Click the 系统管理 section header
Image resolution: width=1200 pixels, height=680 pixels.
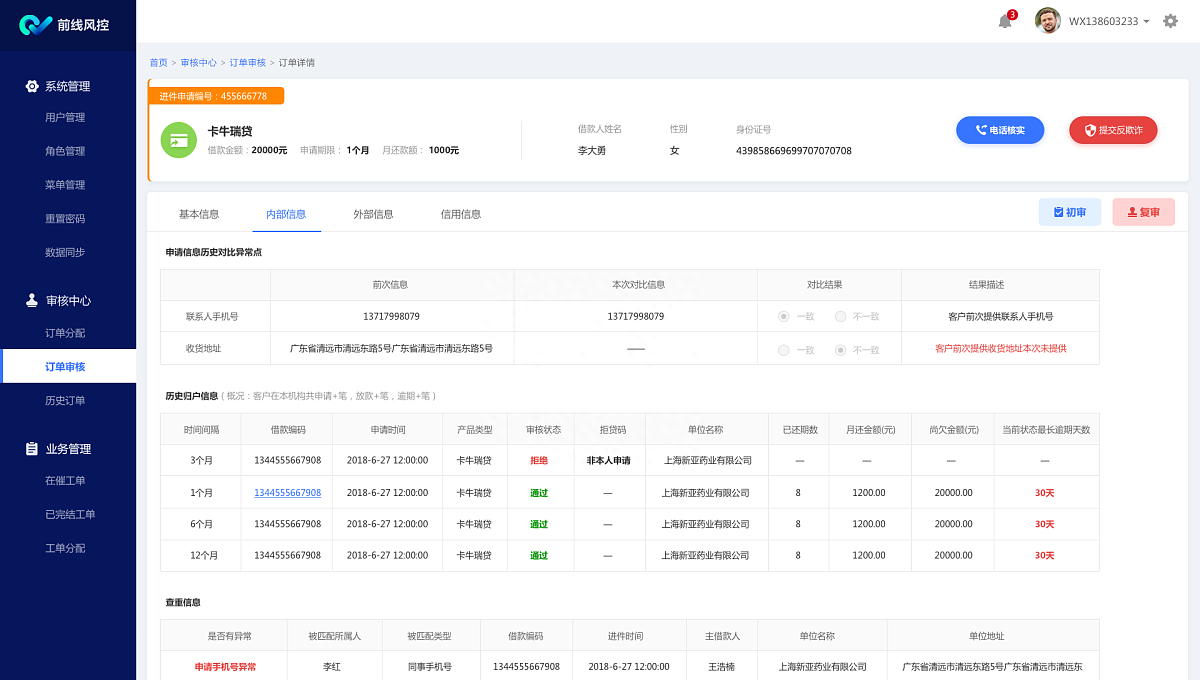point(68,86)
